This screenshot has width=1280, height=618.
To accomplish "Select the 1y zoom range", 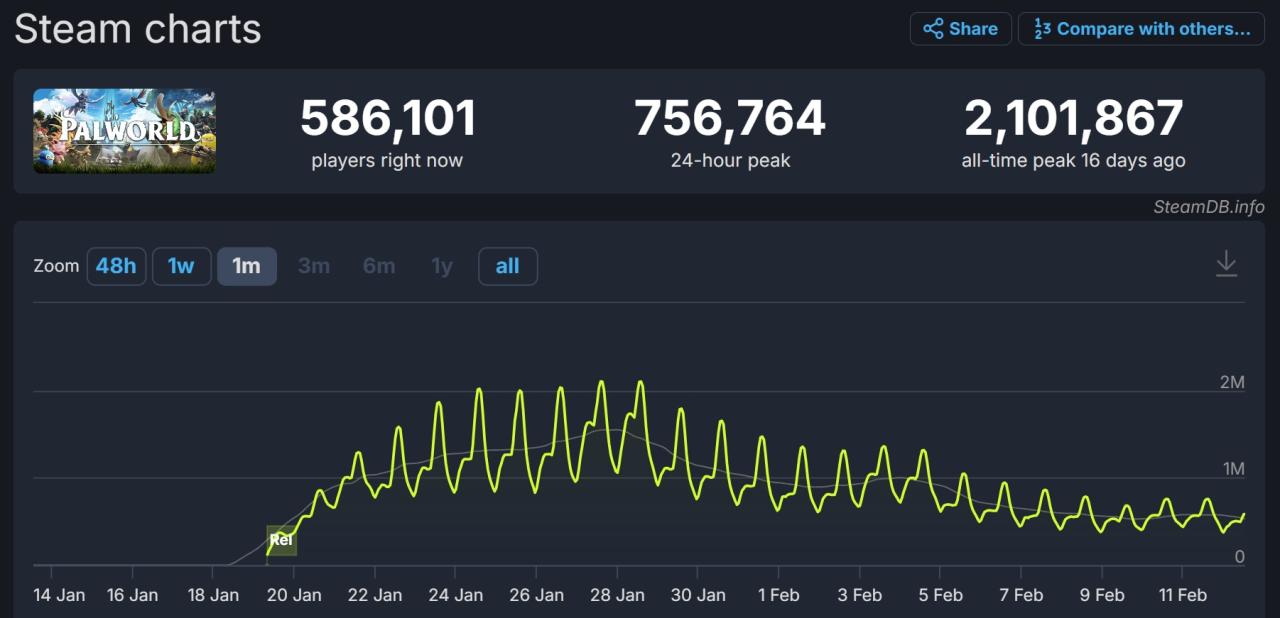I will [441, 266].
